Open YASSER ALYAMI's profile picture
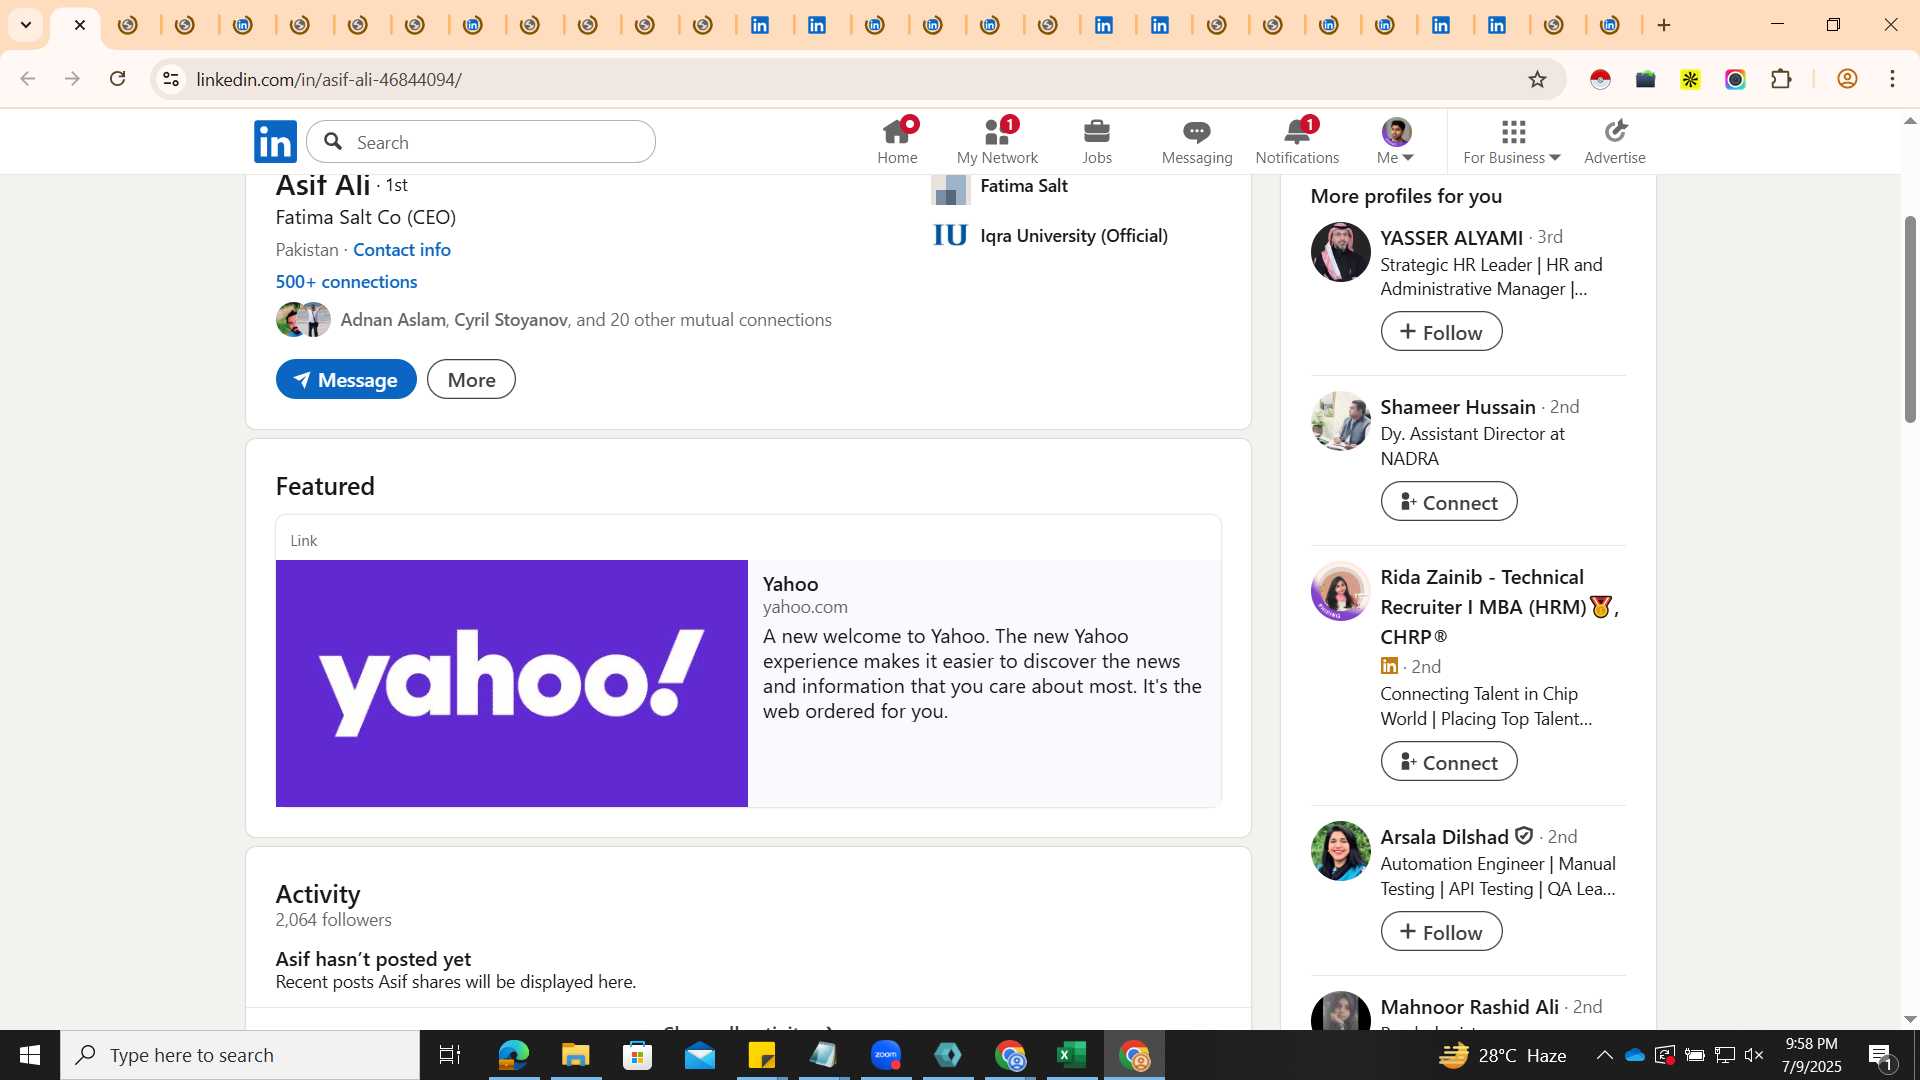Screen dimensions: 1920x1080 (1340, 252)
